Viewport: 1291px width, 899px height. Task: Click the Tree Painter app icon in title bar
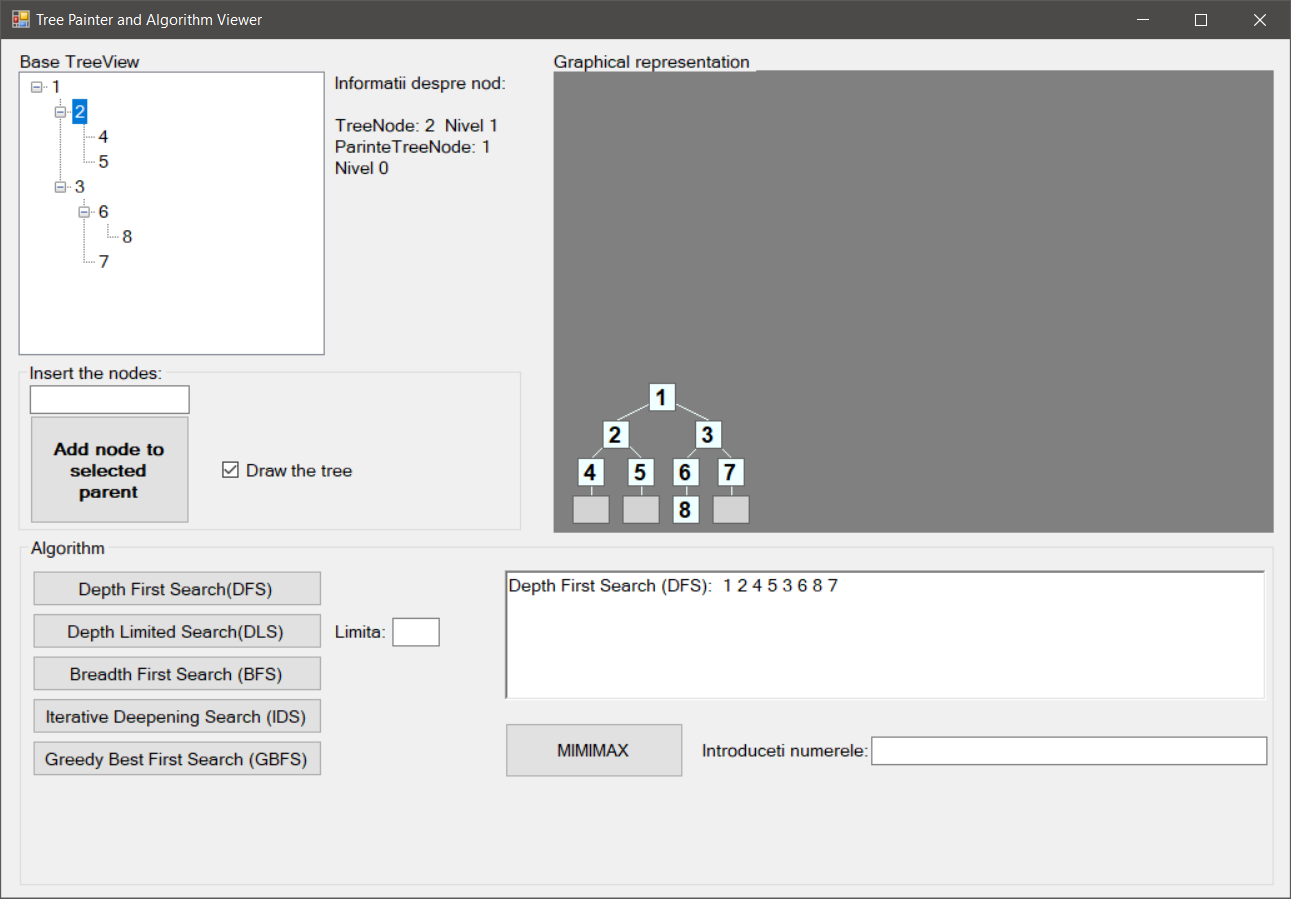20,19
